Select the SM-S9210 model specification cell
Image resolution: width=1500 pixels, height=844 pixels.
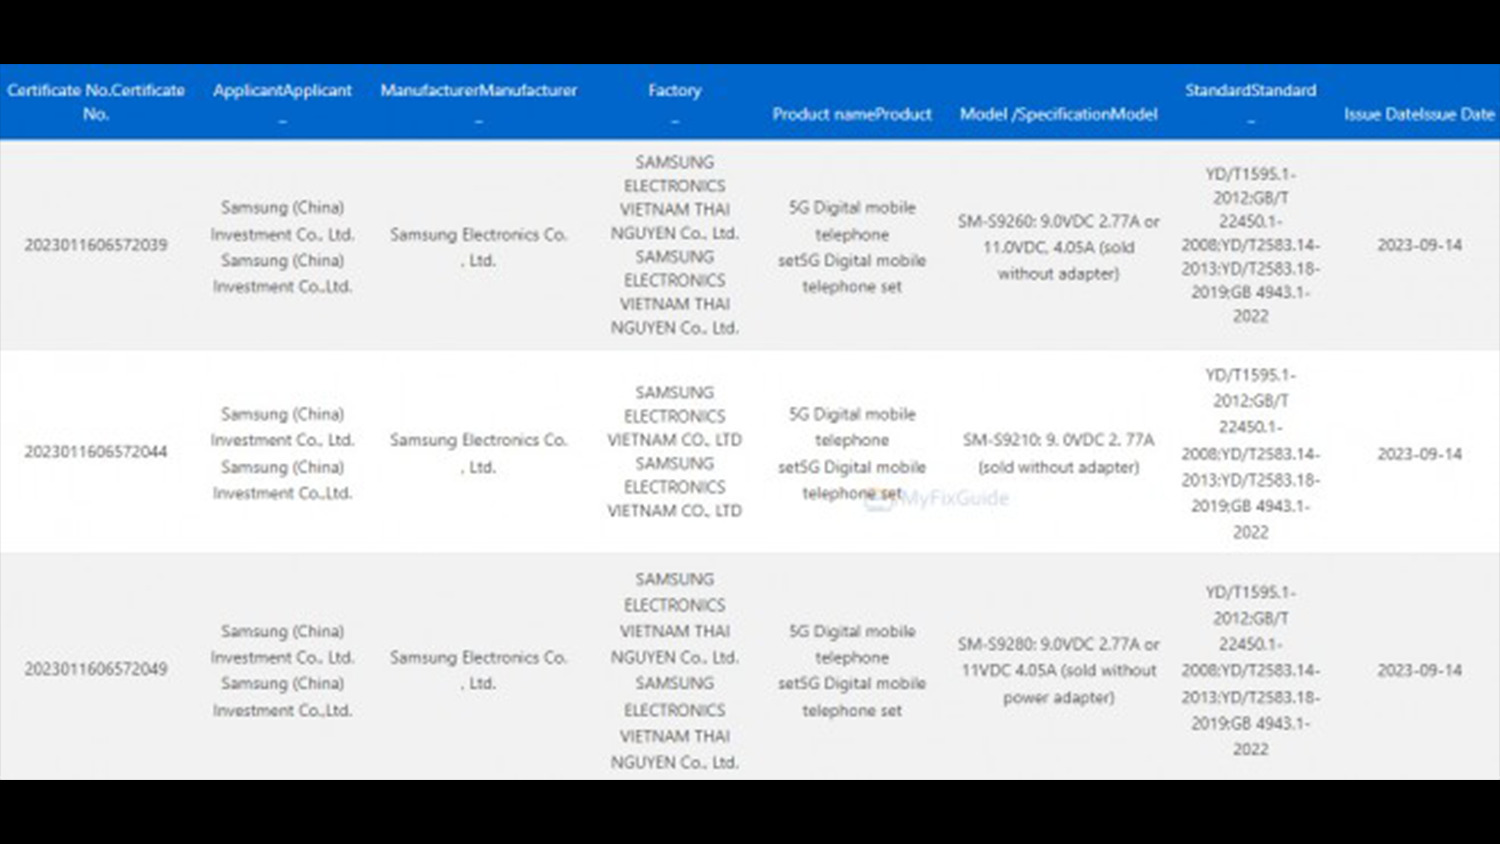1058,453
